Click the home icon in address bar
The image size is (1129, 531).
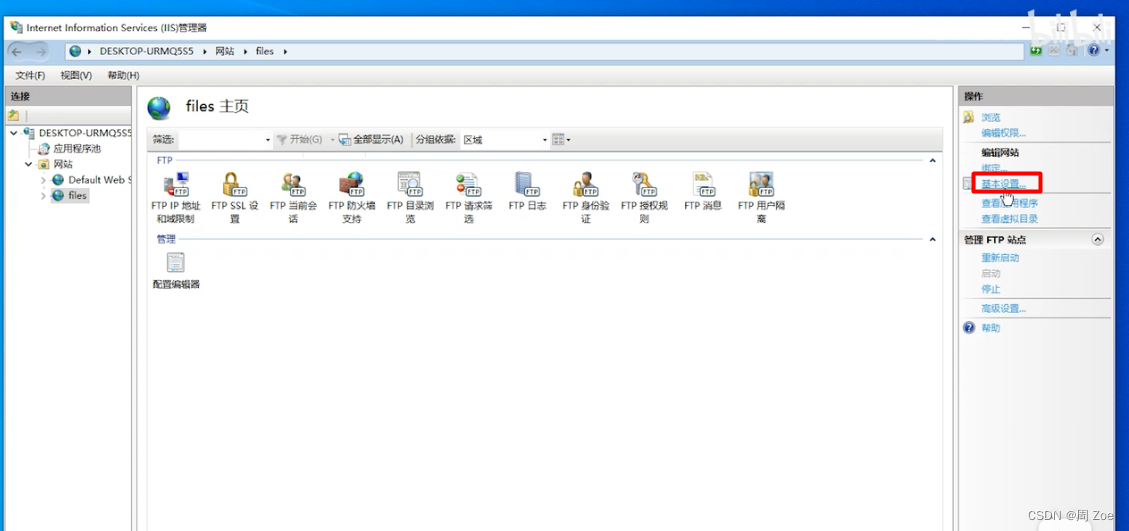pos(1071,51)
